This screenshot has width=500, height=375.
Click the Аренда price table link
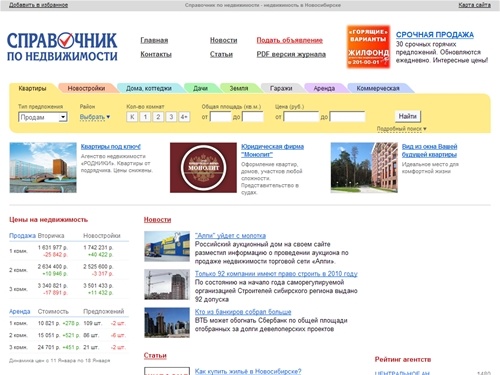(x=19, y=311)
